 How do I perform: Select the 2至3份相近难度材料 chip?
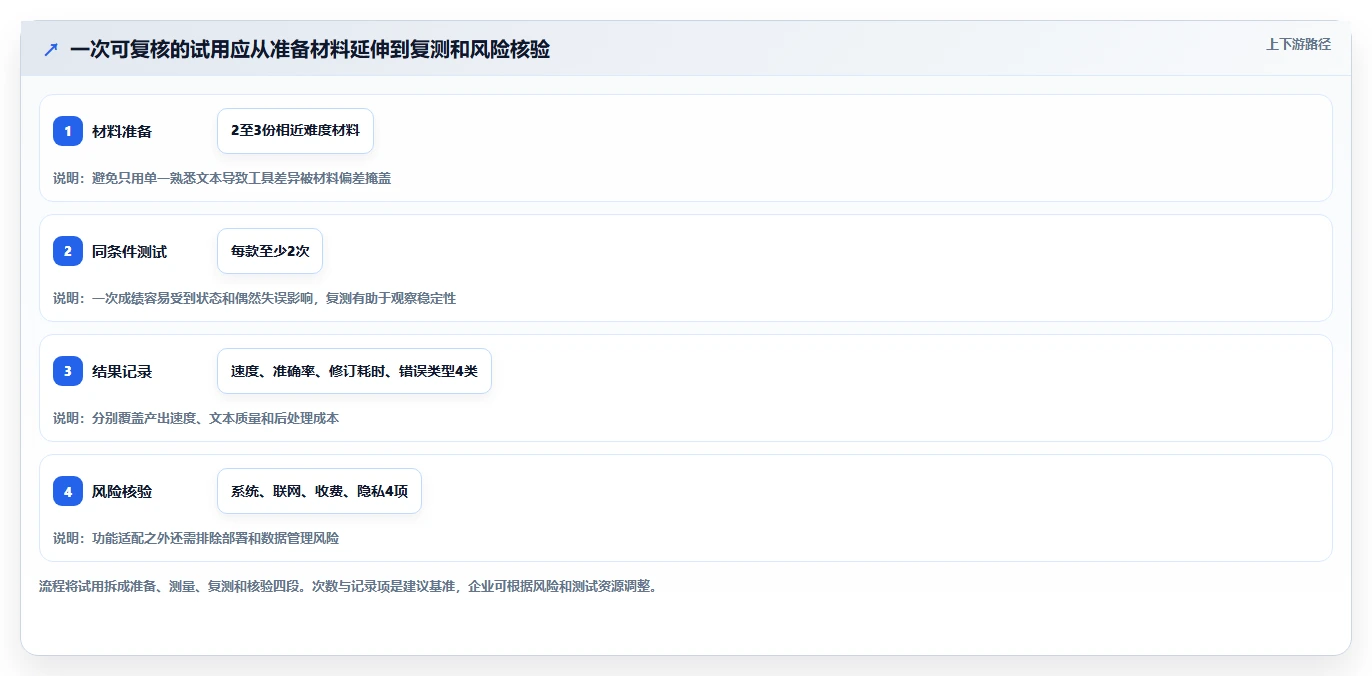pyautogui.click(x=295, y=131)
